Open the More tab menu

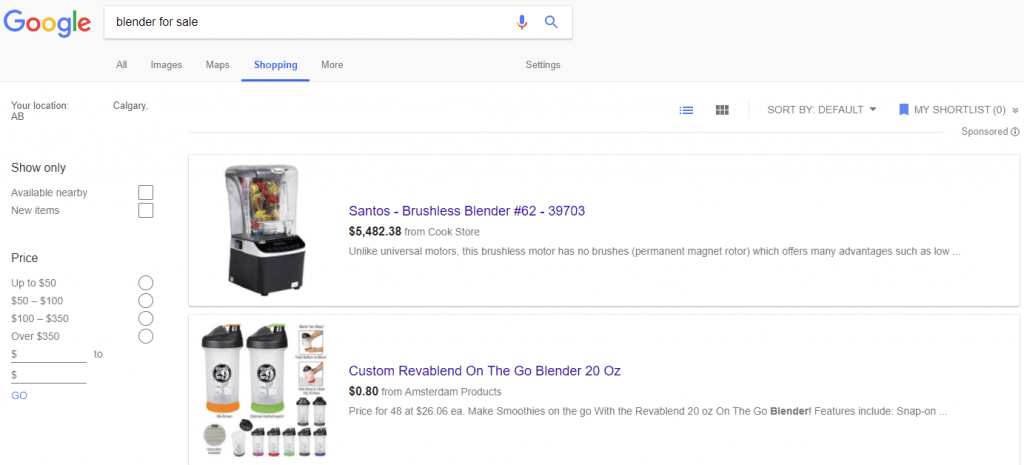(332, 65)
